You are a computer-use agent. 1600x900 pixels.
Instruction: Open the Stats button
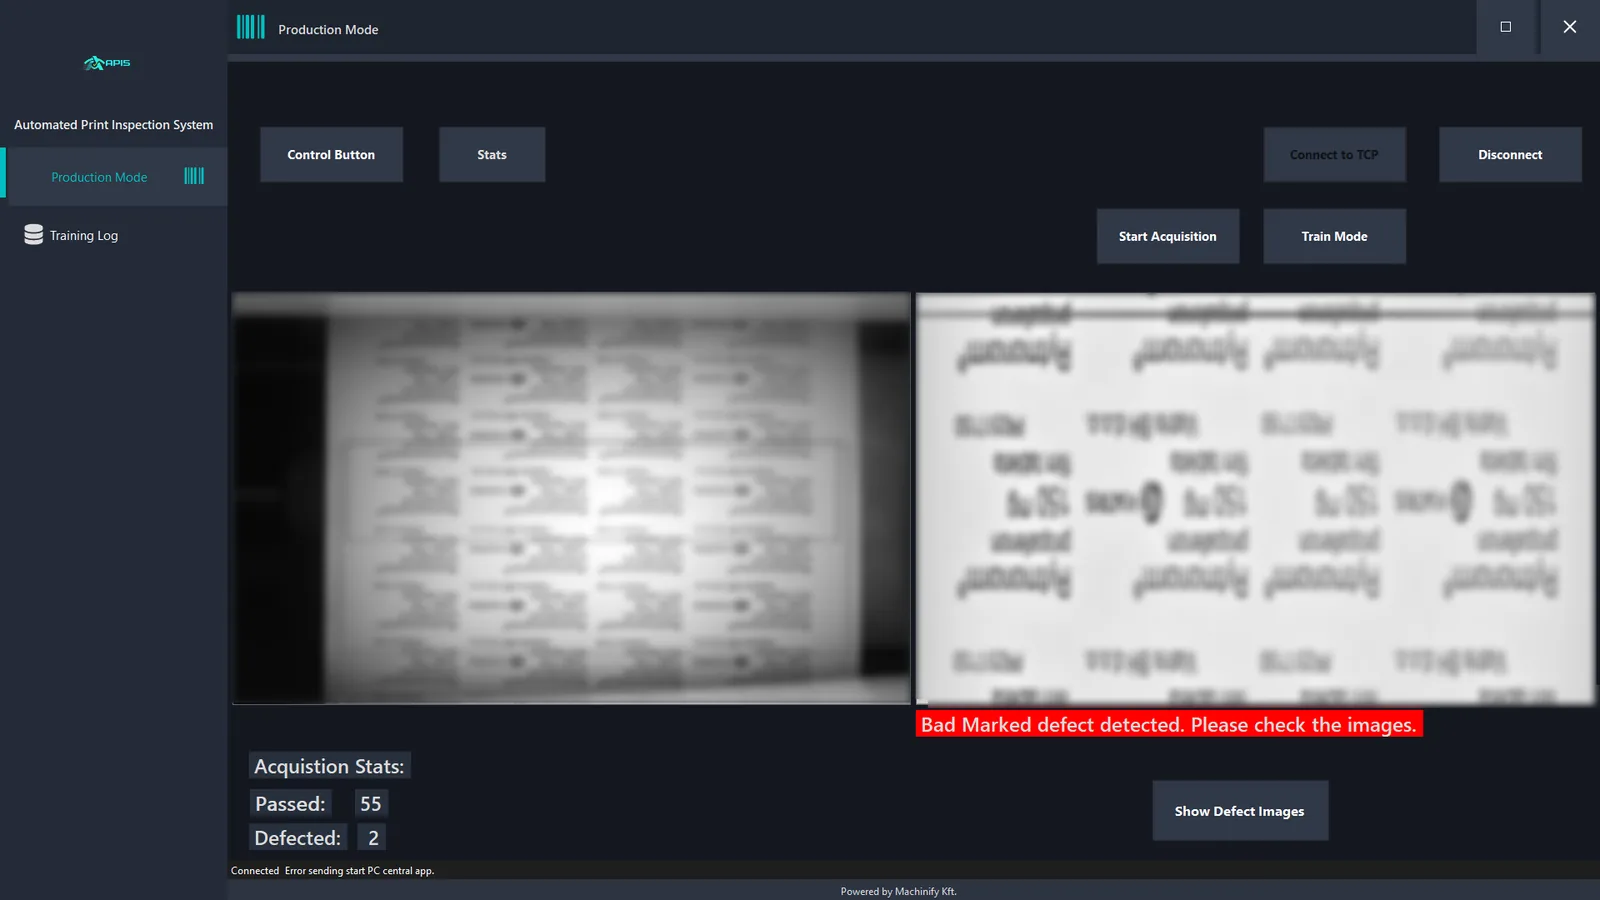tap(492, 154)
